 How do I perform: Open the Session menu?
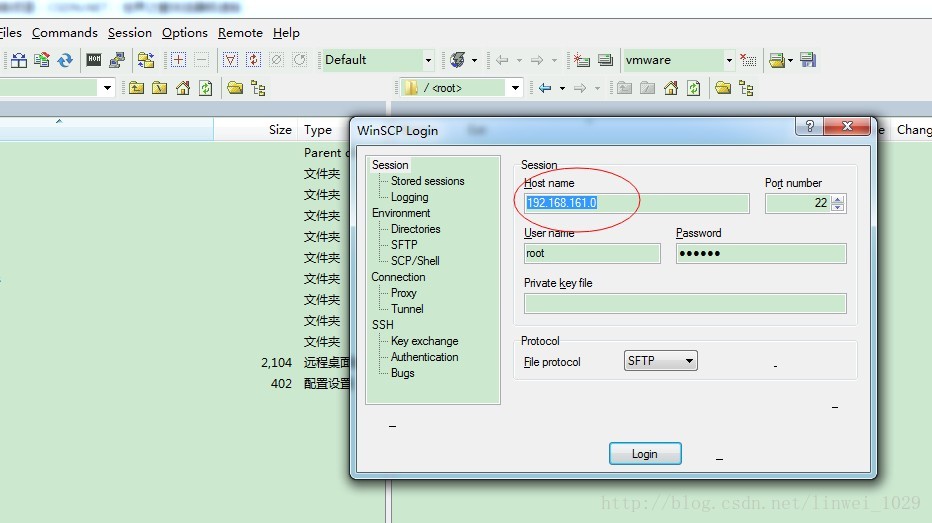[x=130, y=33]
